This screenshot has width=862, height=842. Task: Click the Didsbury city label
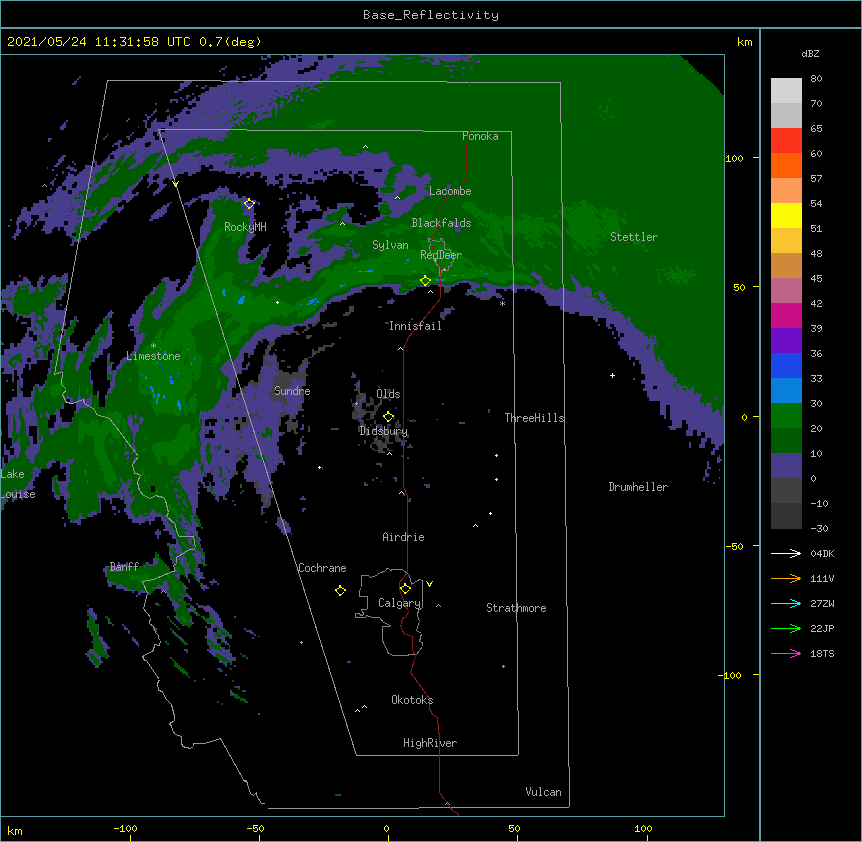[383, 431]
